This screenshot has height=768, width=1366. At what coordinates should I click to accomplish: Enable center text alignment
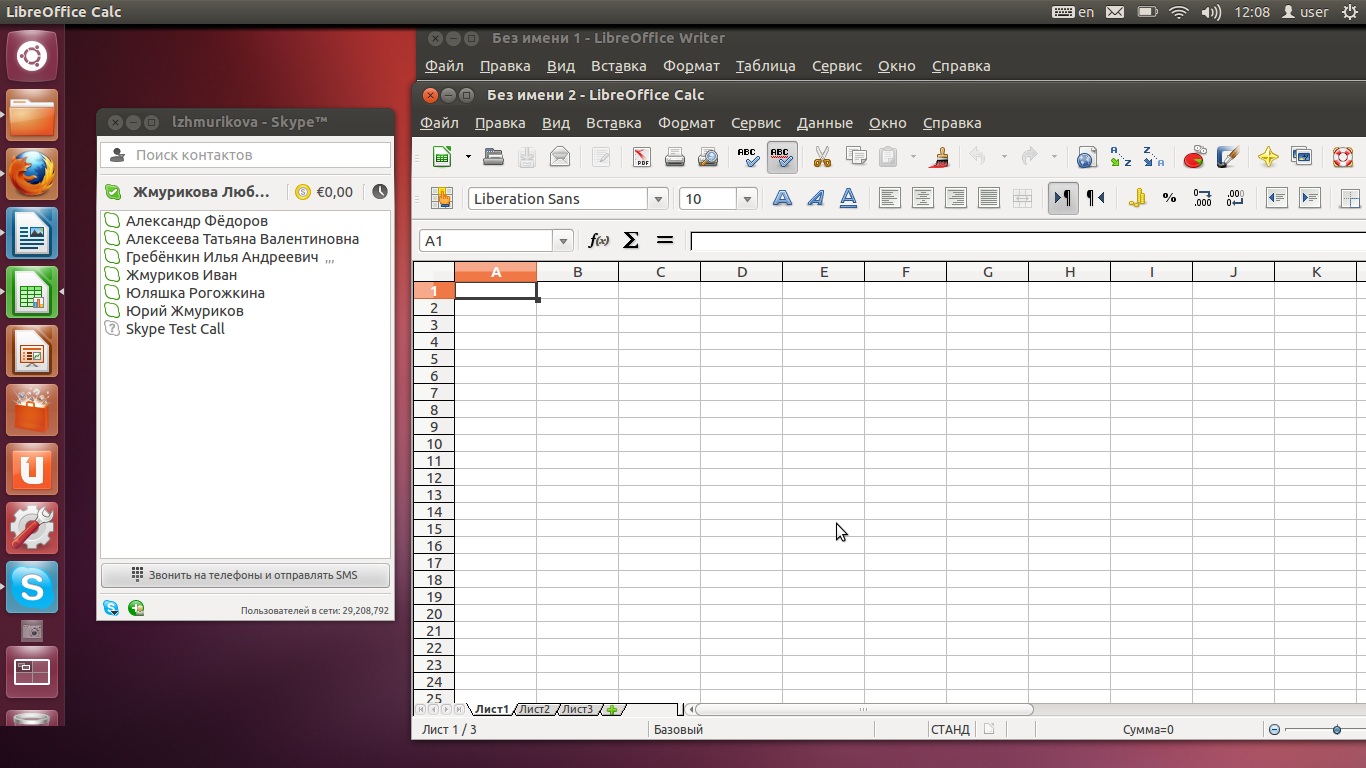click(921, 197)
